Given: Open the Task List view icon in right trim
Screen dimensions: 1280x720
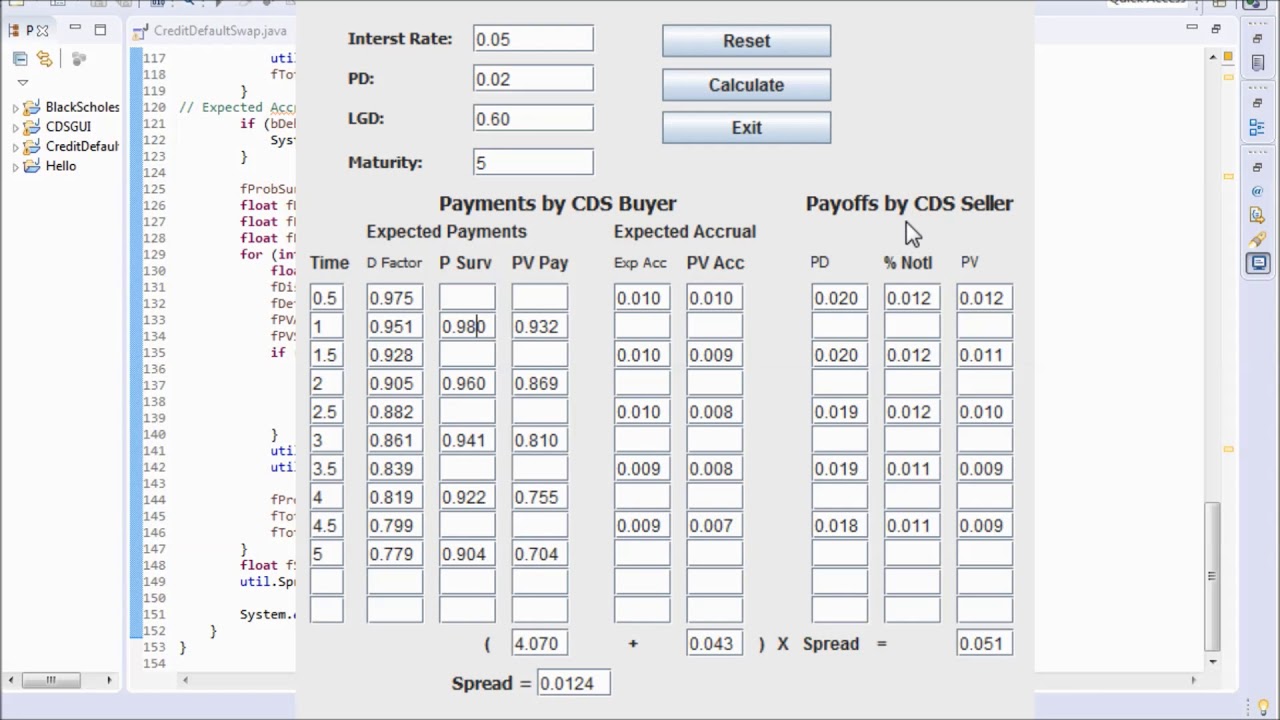Looking at the screenshot, I should (1257, 64).
